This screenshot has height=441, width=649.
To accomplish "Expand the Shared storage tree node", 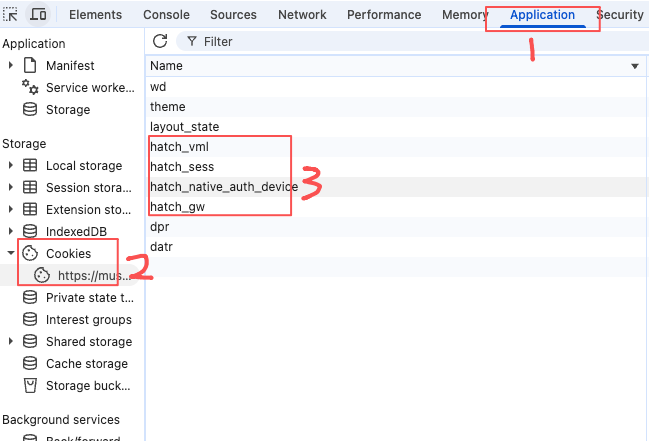I will point(11,341).
